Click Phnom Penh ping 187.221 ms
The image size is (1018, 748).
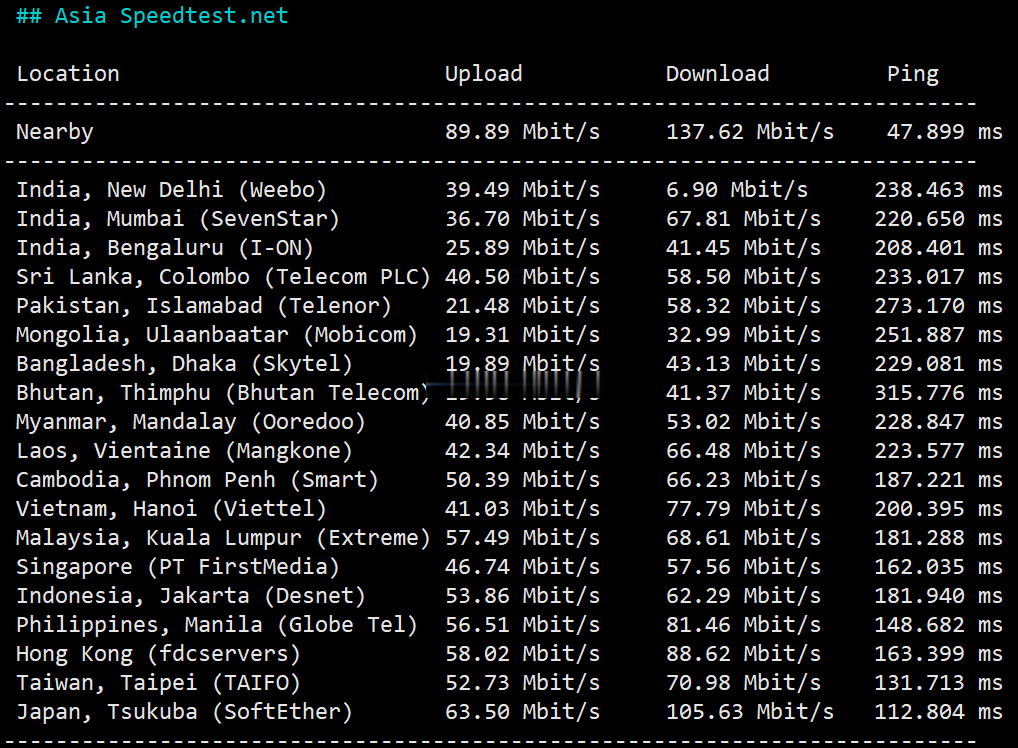pyautogui.click(x=938, y=480)
